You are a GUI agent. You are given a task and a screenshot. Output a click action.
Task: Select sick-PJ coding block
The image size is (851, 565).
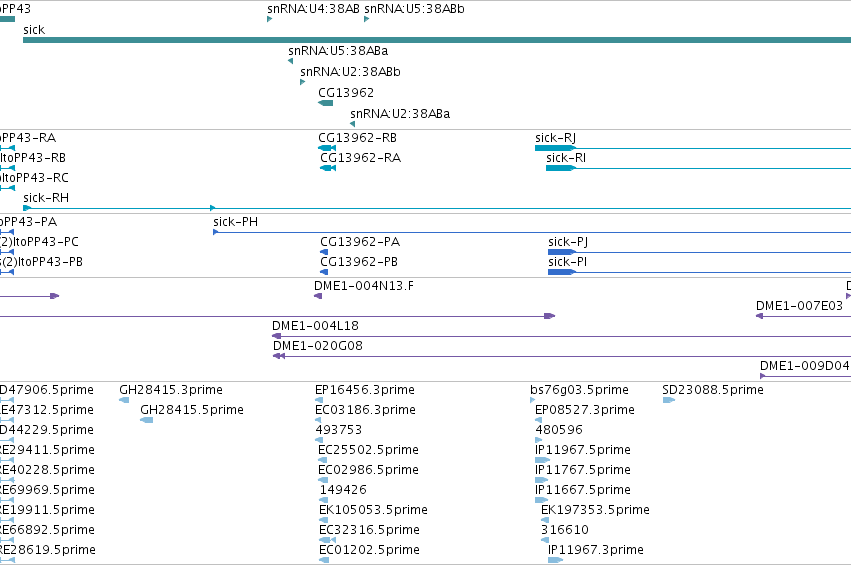pos(561,252)
